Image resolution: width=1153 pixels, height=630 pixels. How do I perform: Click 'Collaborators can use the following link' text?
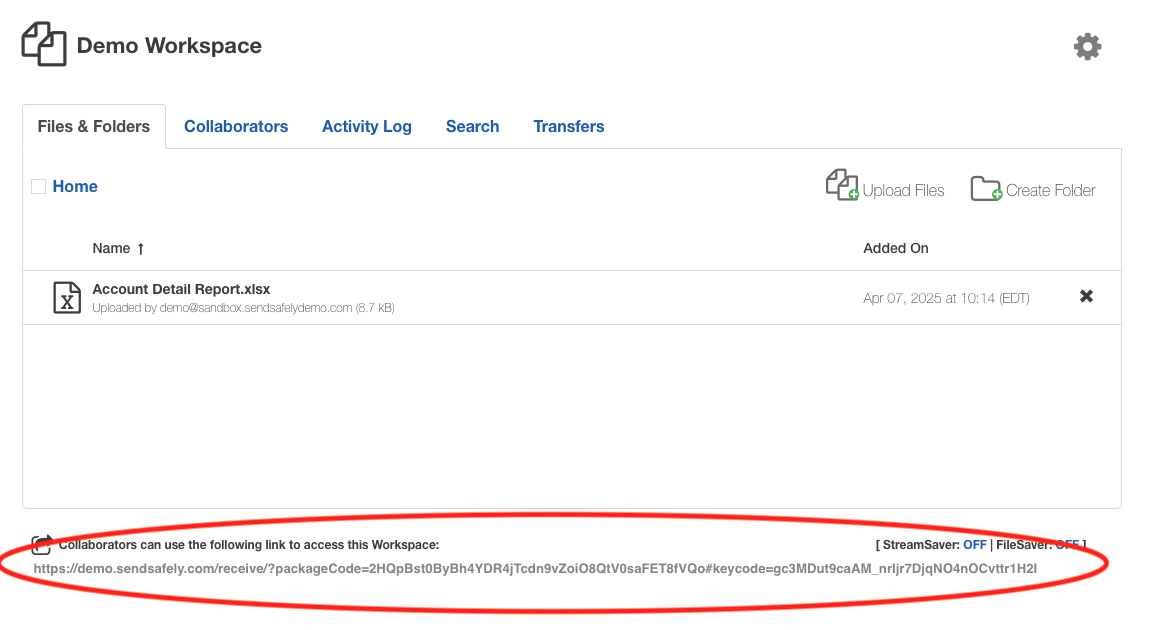[249, 545]
